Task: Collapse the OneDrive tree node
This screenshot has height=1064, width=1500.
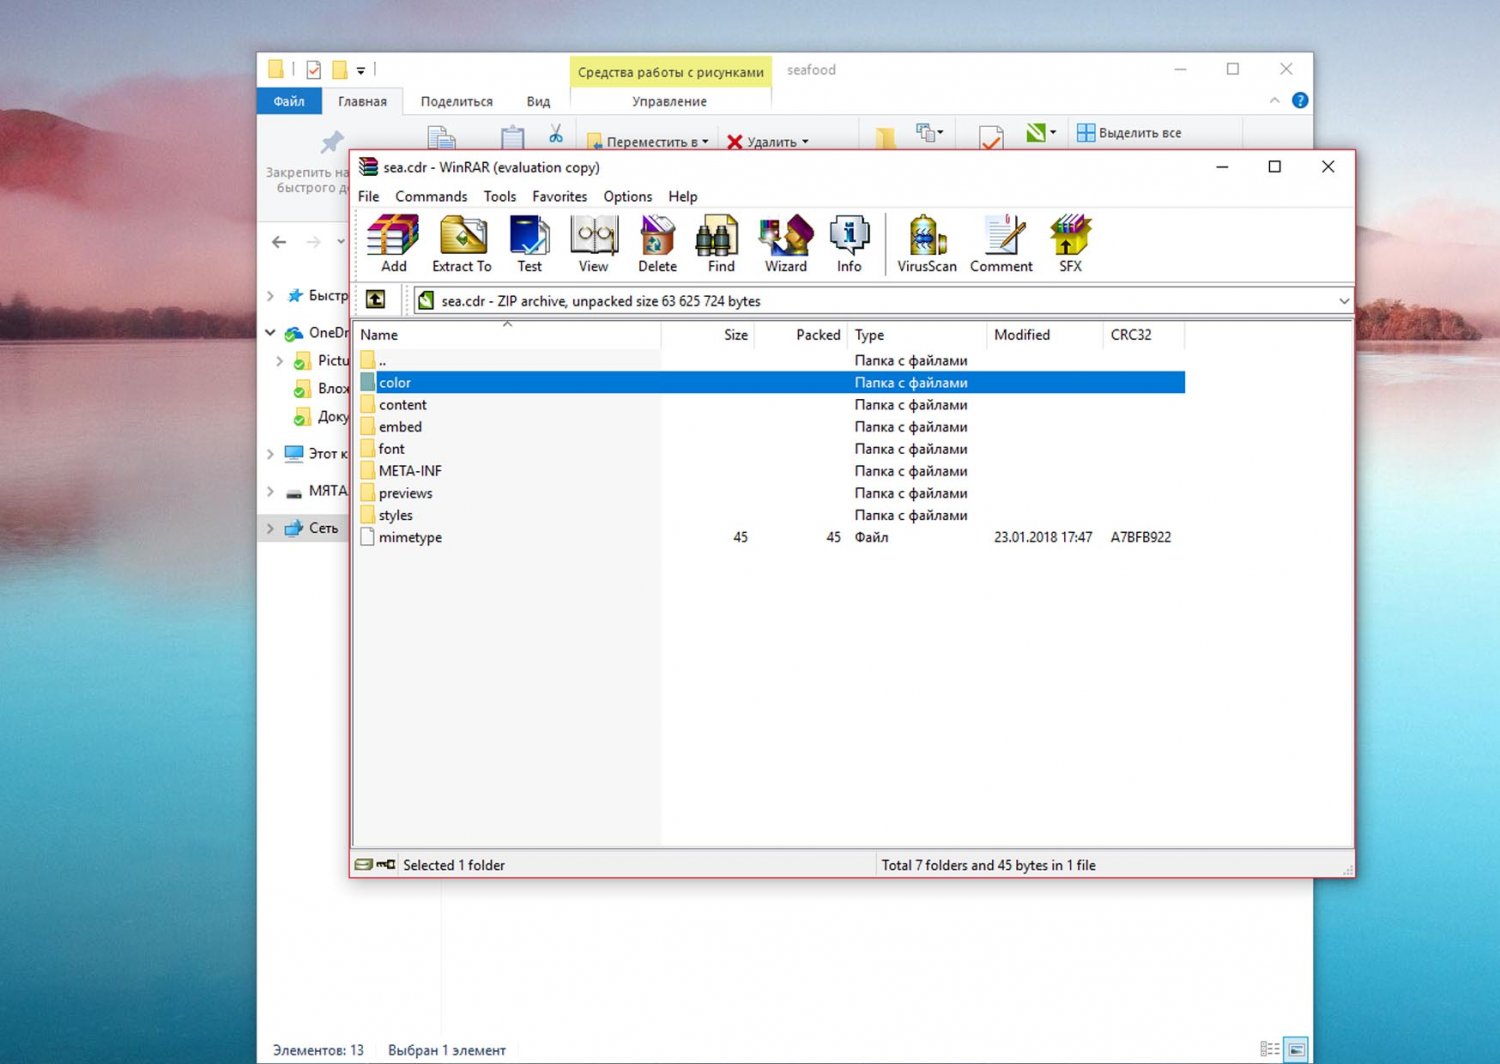Action: pos(270,332)
